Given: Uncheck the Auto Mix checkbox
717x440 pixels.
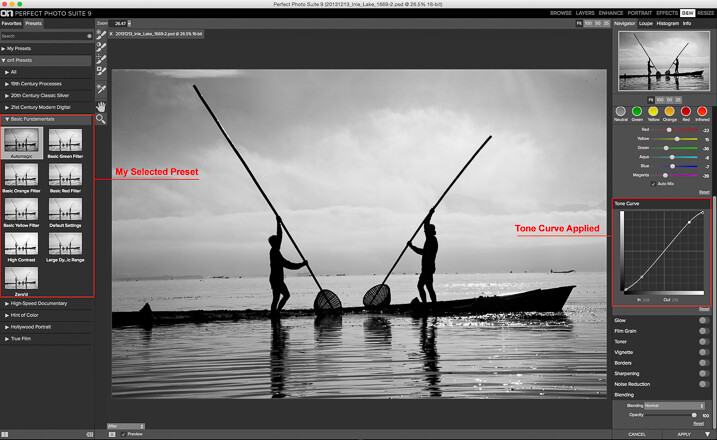Looking at the screenshot, I should pyautogui.click(x=653, y=184).
